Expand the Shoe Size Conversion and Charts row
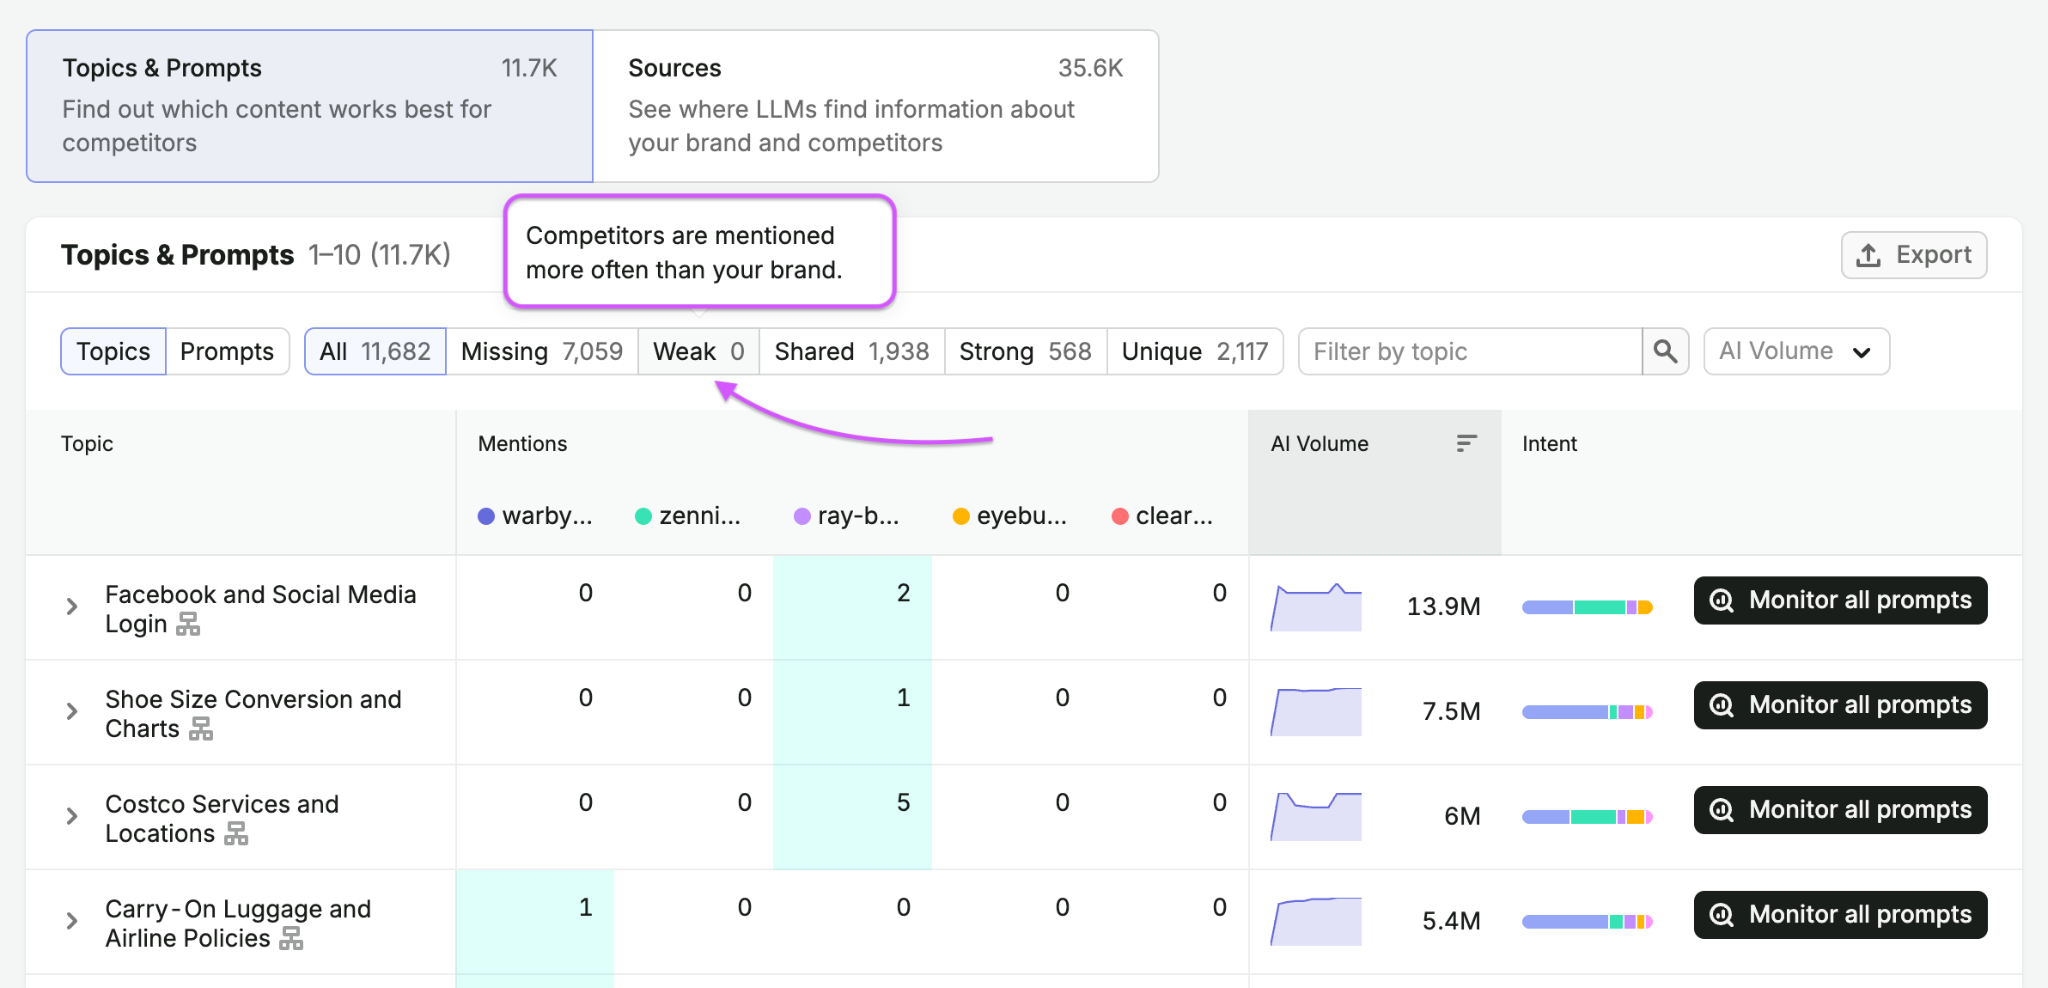The height and width of the screenshot is (988, 2048). 72,711
